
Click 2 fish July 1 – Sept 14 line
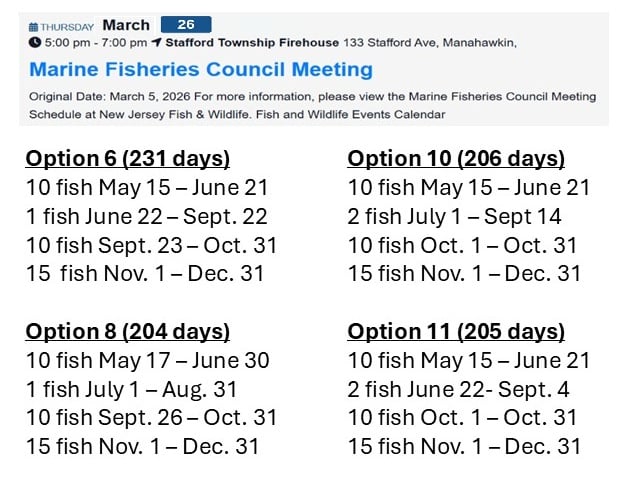[x=454, y=217]
